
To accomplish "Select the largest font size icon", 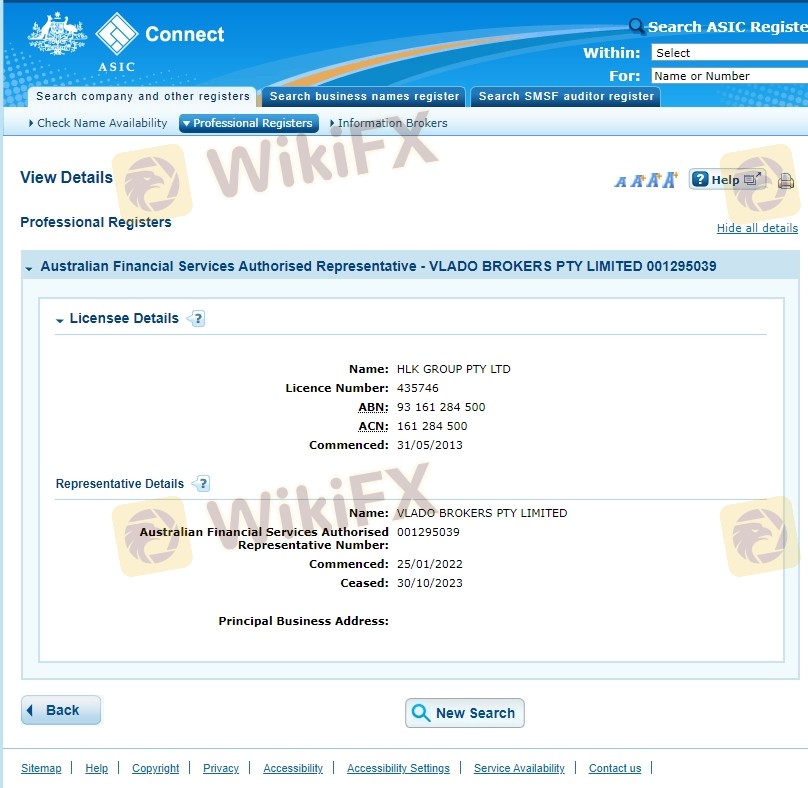I will coord(669,179).
